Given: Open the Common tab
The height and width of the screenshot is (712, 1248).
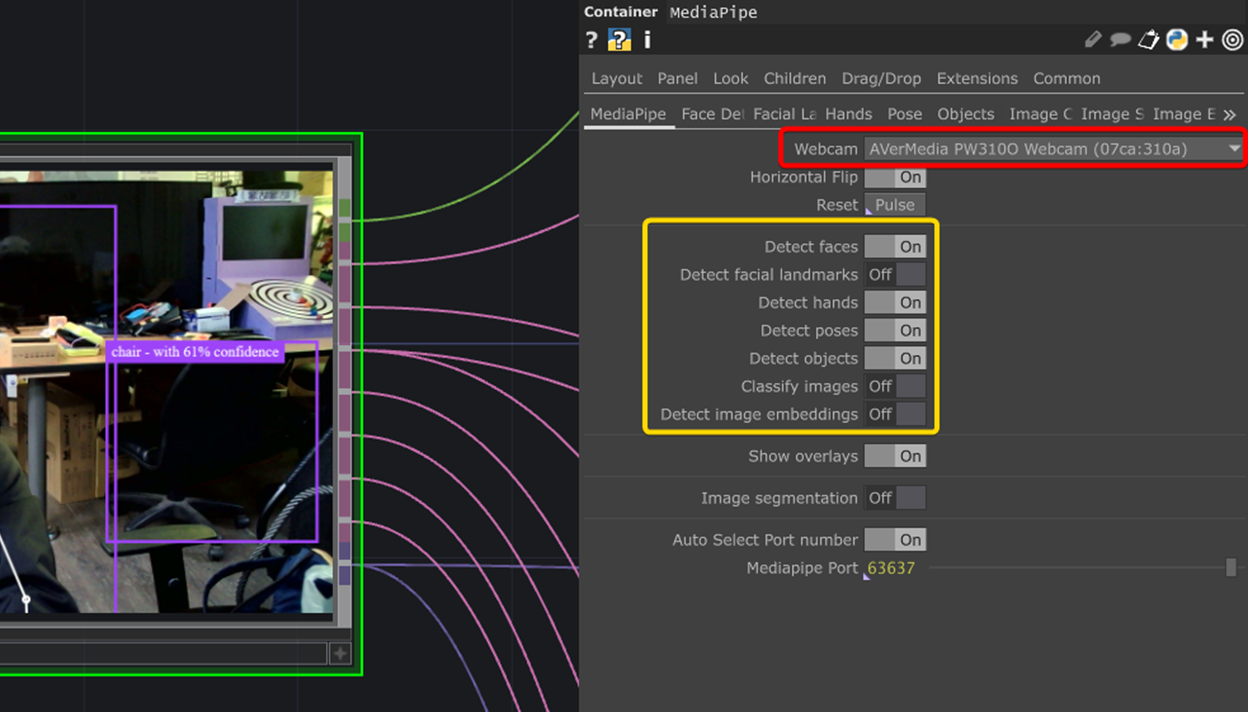Looking at the screenshot, I should pyautogui.click(x=1066, y=78).
